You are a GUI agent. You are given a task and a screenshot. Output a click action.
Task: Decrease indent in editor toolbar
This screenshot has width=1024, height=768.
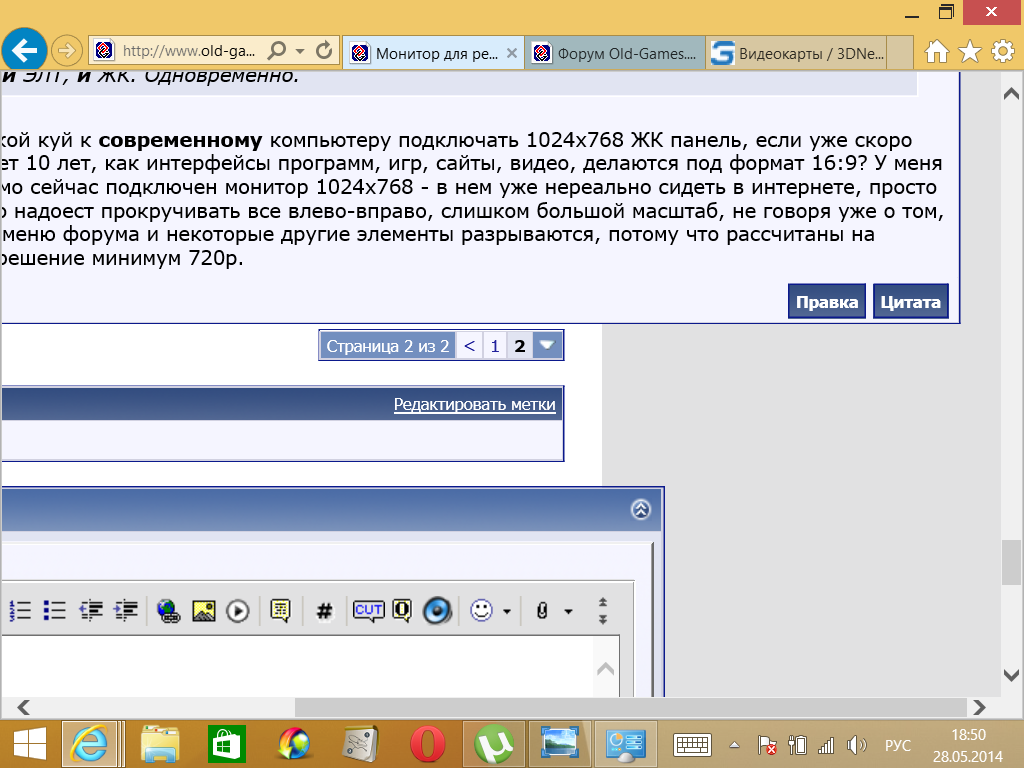coord(91,611)
